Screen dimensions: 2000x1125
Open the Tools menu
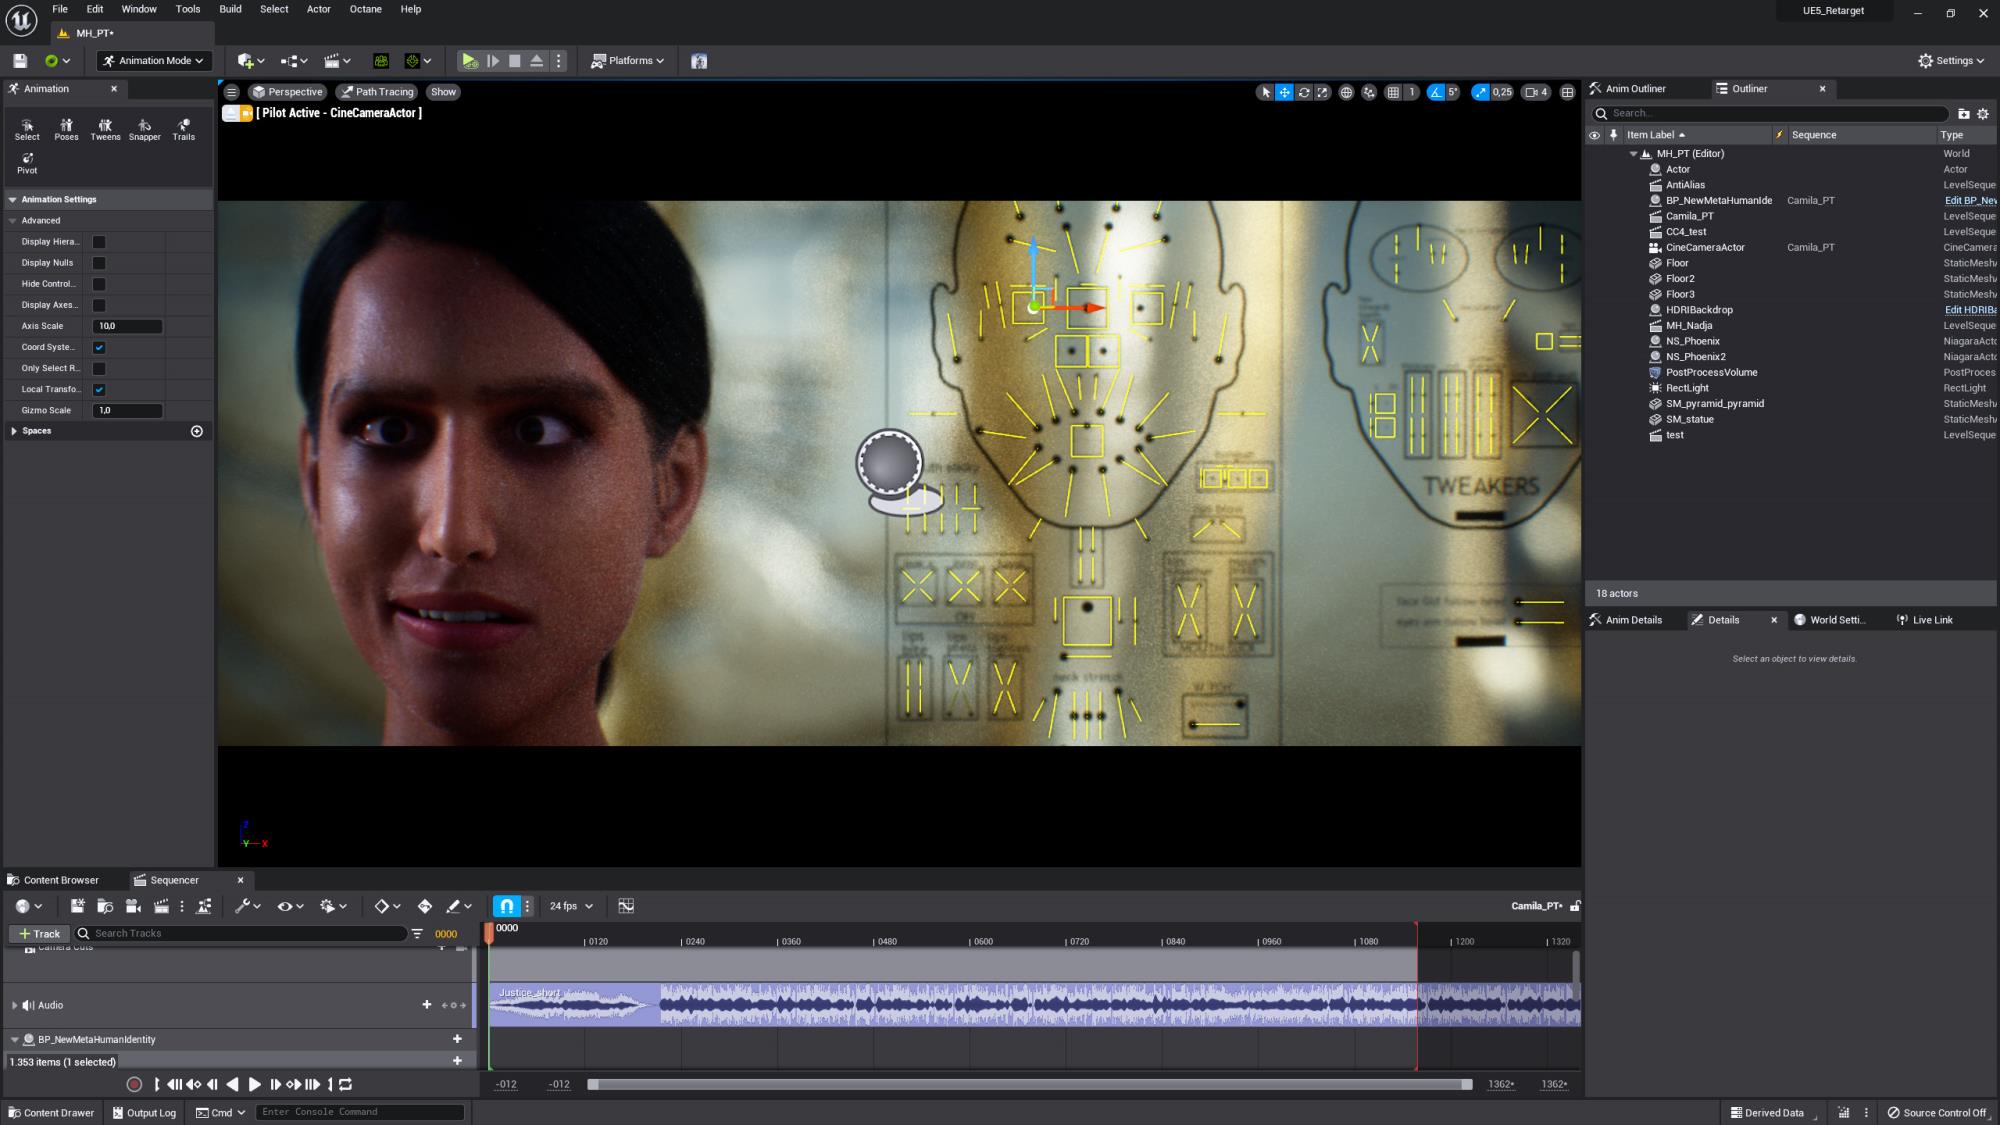188,9
